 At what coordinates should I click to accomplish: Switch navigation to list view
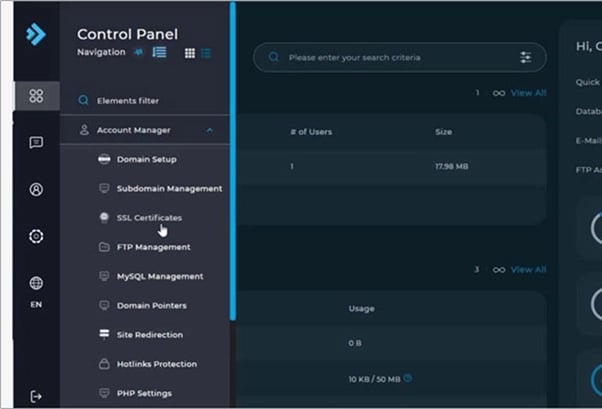pyautogui.click(x=206, y=53)
